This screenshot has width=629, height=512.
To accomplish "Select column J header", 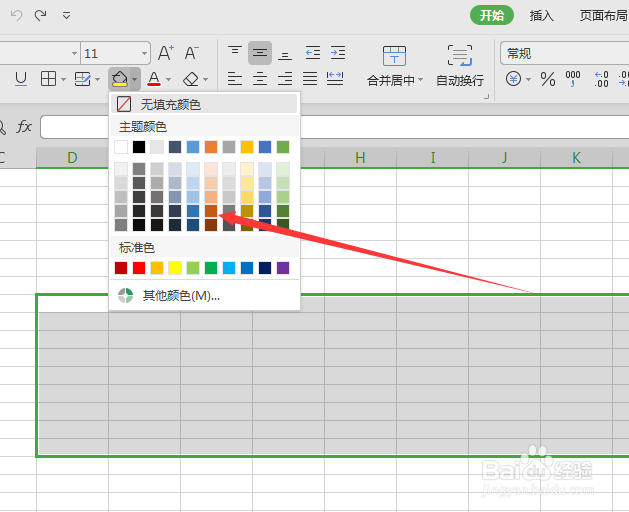I will tap(504, 158).
